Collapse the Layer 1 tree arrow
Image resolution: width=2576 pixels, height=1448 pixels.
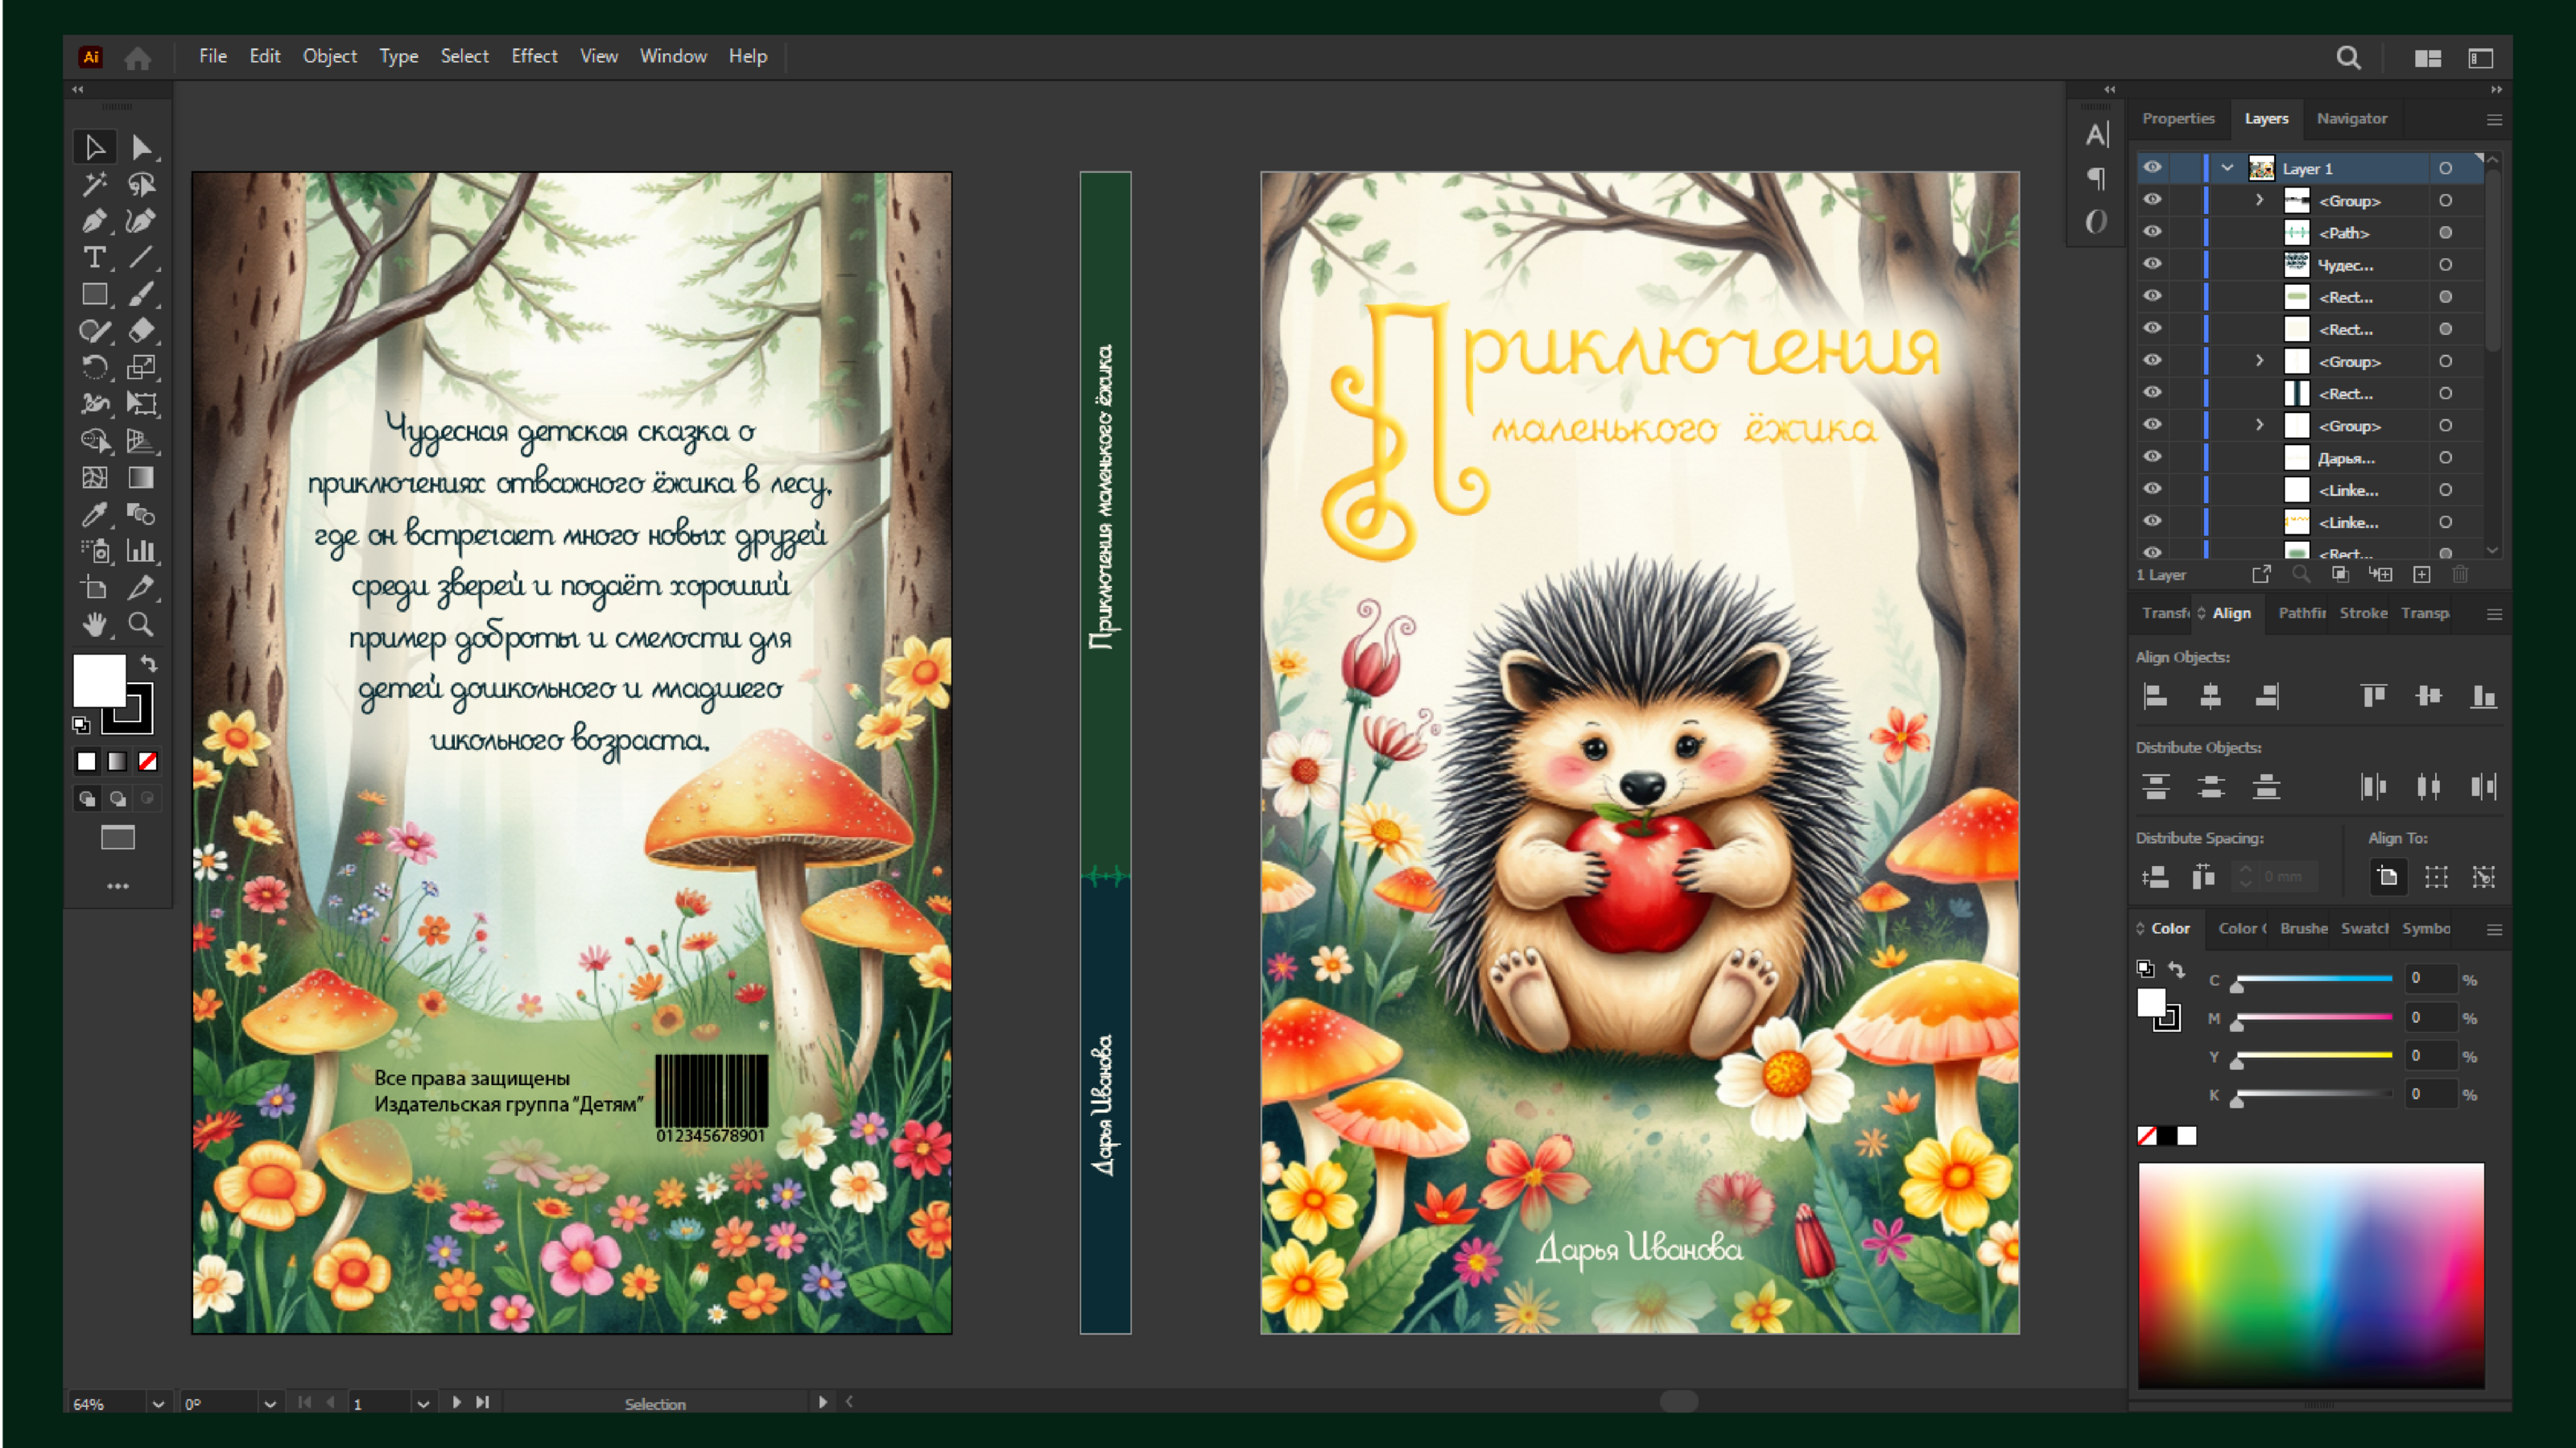(2227, 168)
